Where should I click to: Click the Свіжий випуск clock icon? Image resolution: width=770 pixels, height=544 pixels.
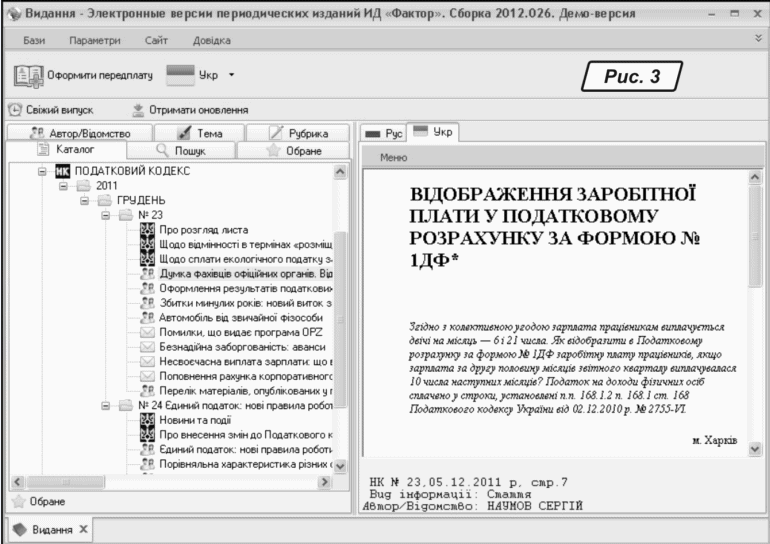(15, 110)
